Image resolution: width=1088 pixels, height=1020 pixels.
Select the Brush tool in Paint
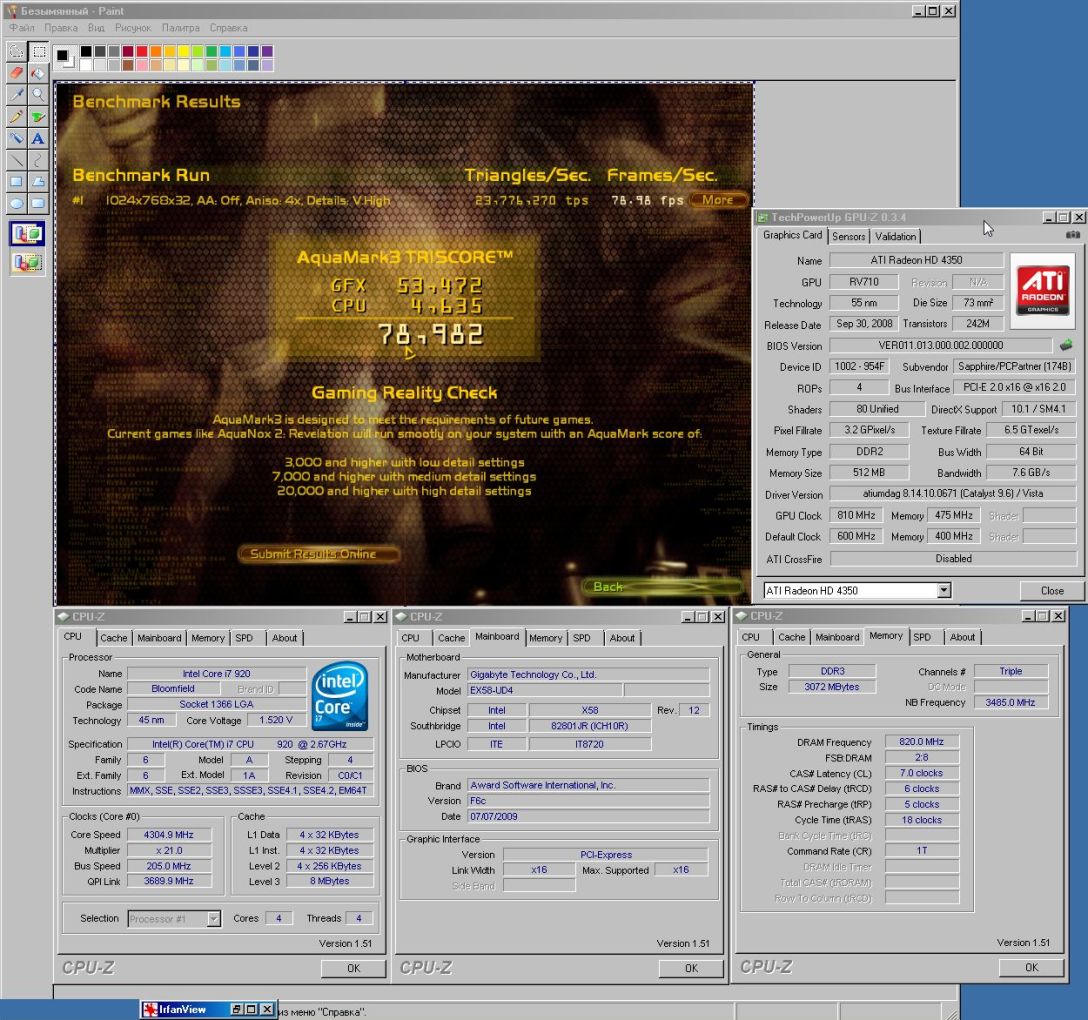pyautogui.click(x=38, y=117)
